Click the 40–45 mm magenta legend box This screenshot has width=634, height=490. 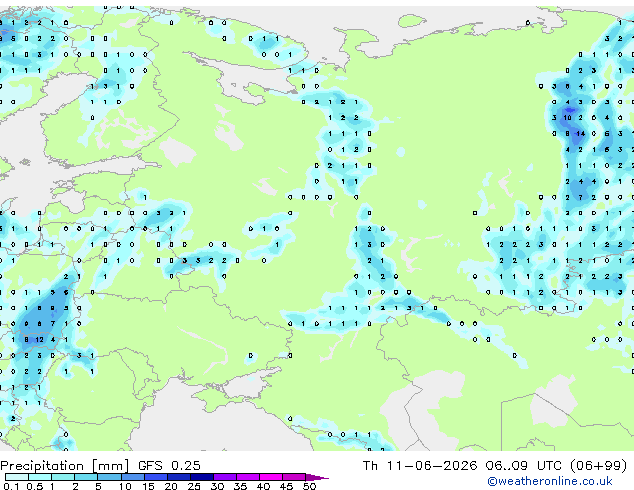271,477
